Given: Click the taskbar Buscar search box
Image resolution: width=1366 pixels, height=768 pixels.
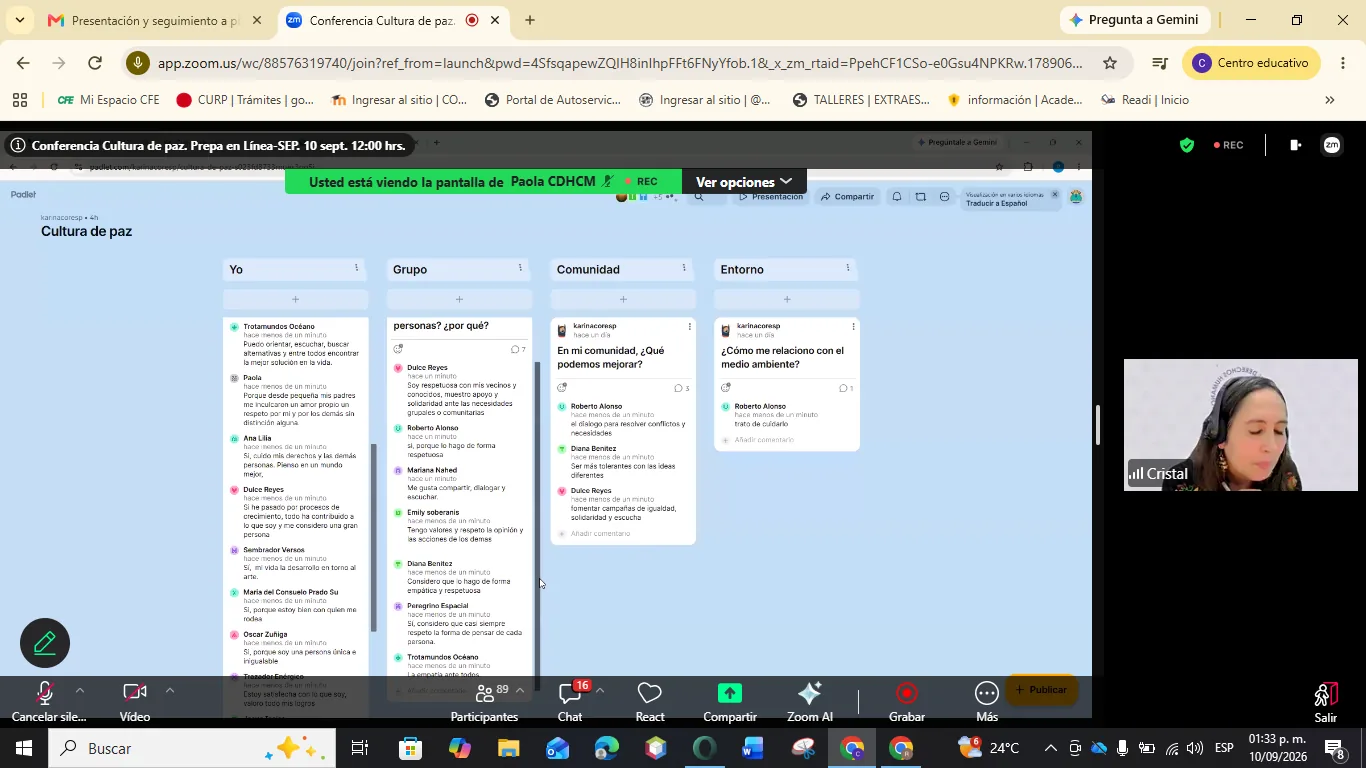Looking at the screenshot, I should (193, 748).
